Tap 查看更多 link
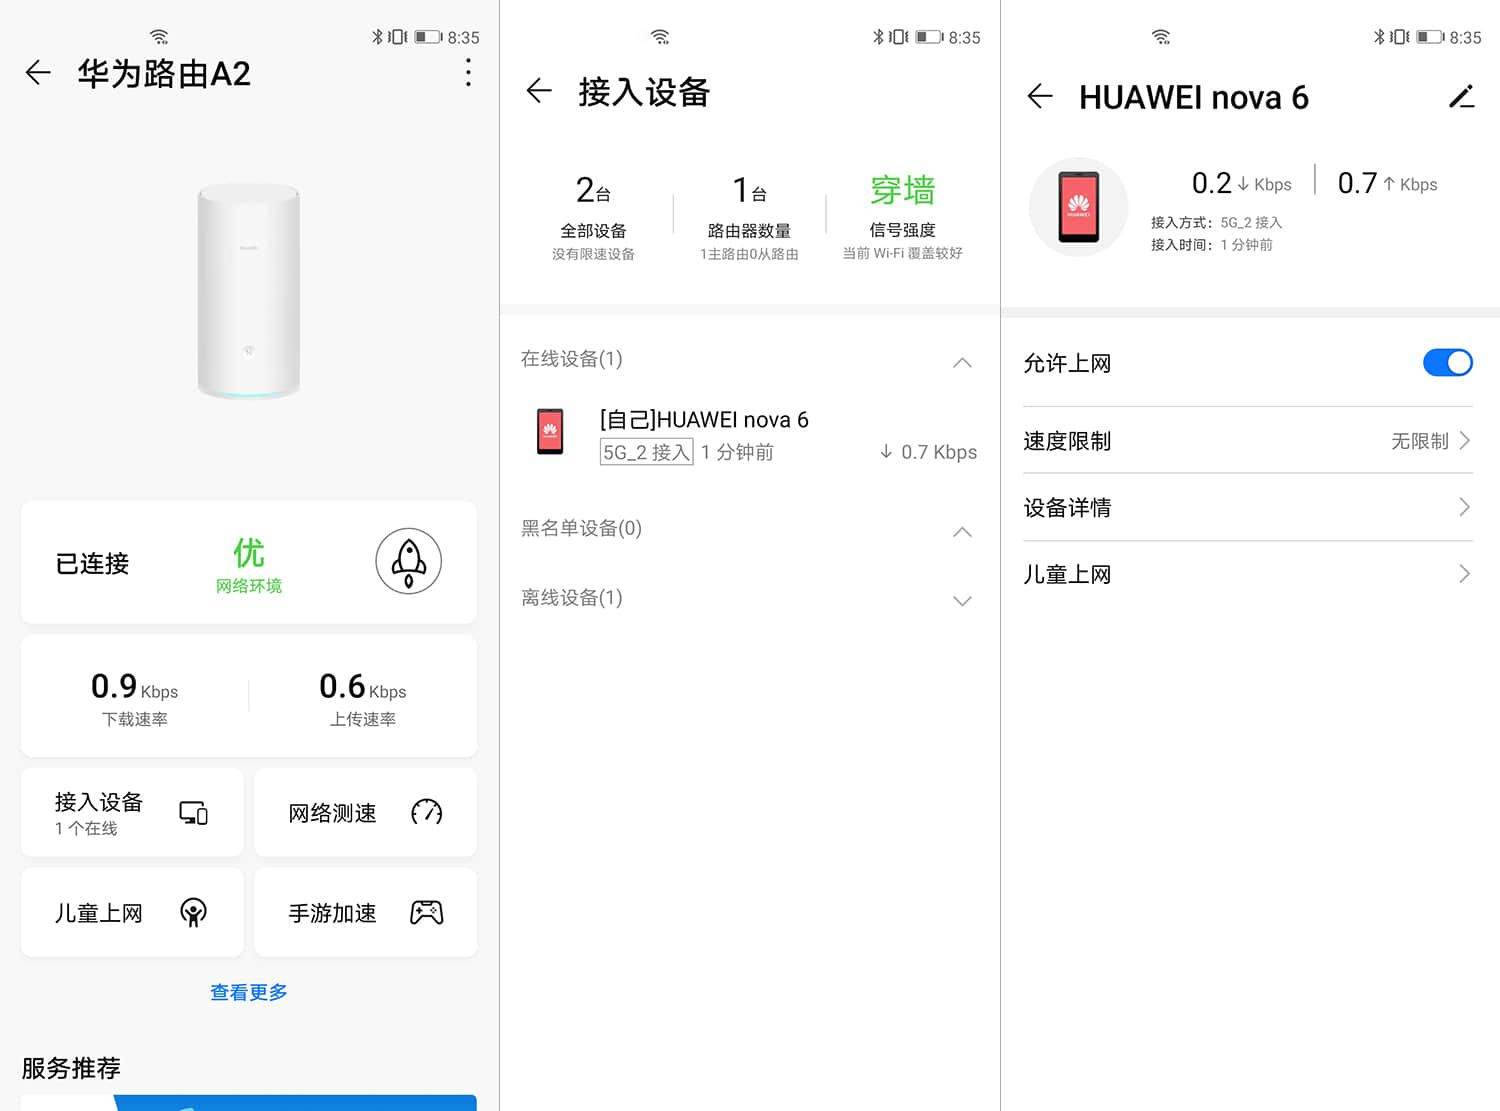Screen dimensions: 1500x1111 click(x=249, y=992)
